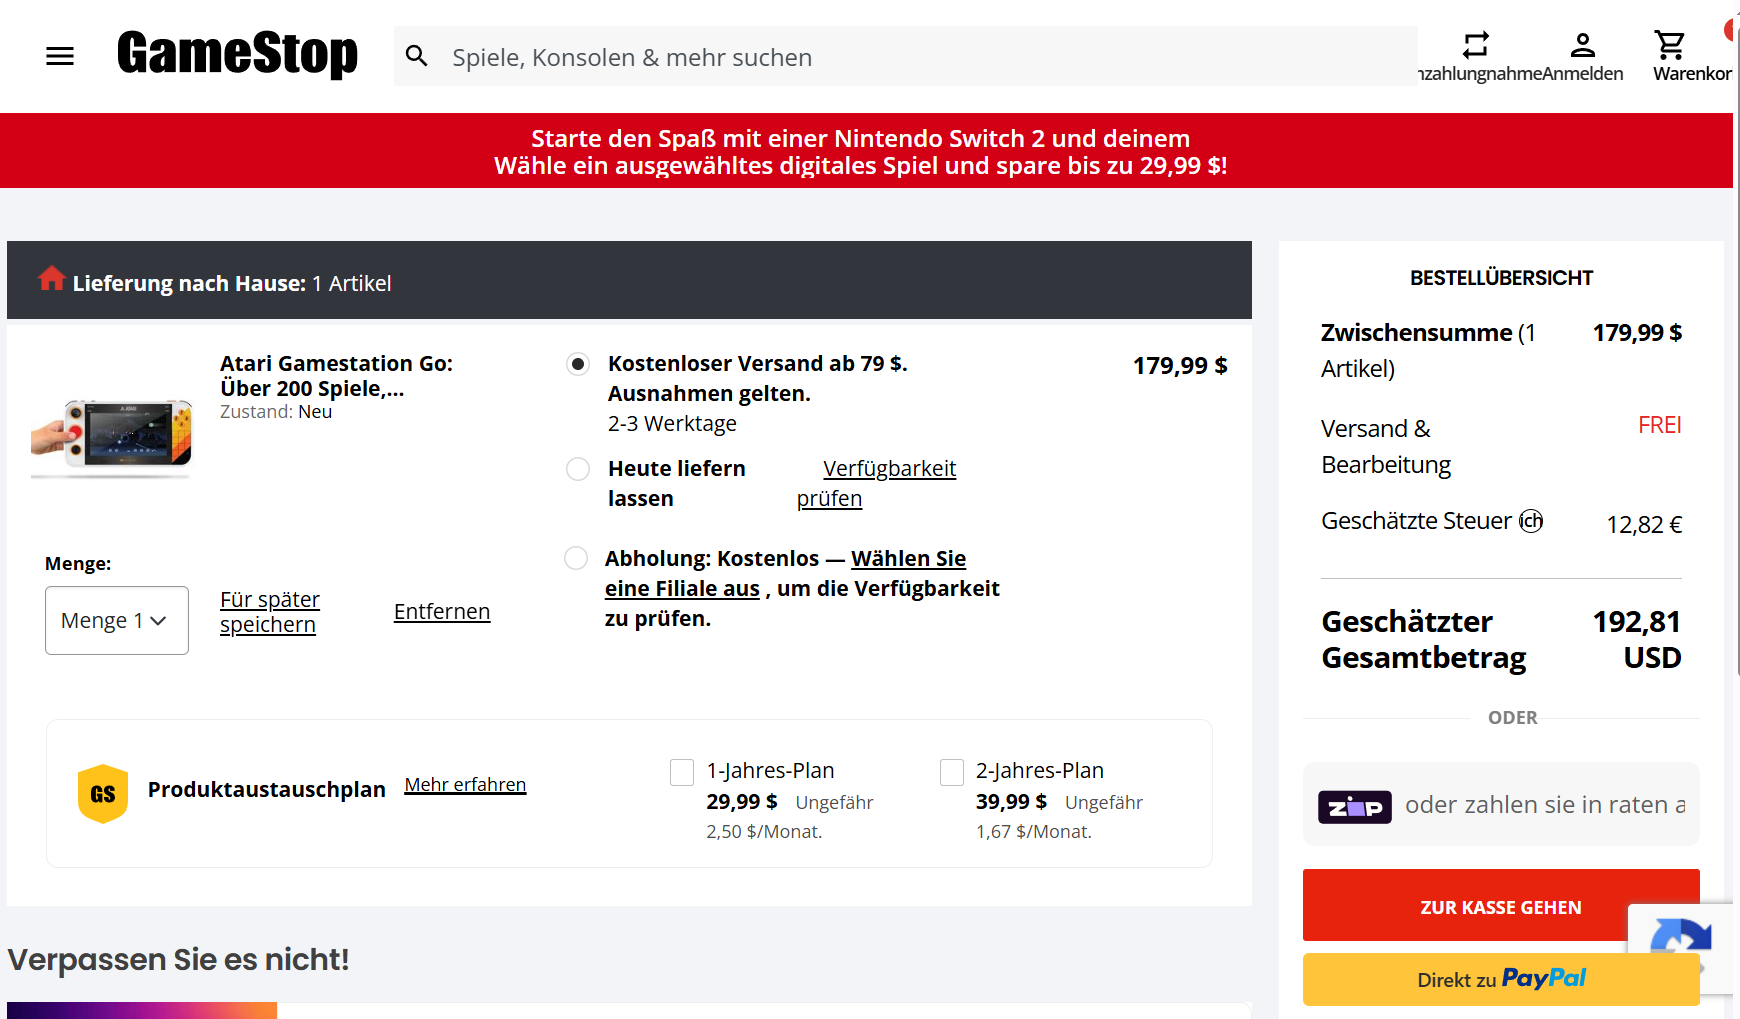Open the Atari Gamestation Go product title
Viewport: 1740px width, 1019px height.
[337, 376]
